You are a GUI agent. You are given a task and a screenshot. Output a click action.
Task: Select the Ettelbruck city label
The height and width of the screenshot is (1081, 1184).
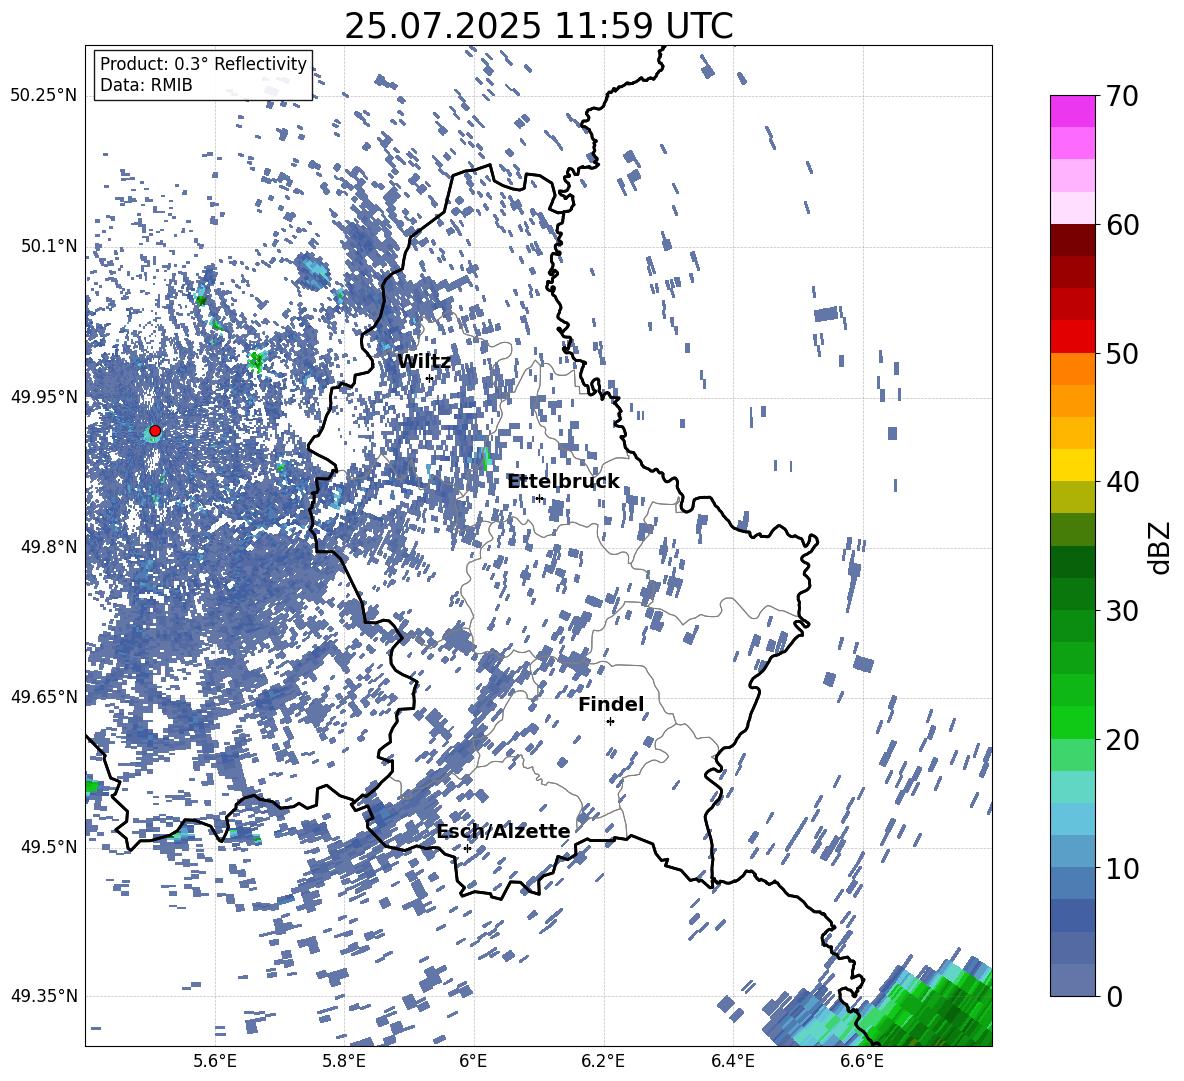(563, 481)
